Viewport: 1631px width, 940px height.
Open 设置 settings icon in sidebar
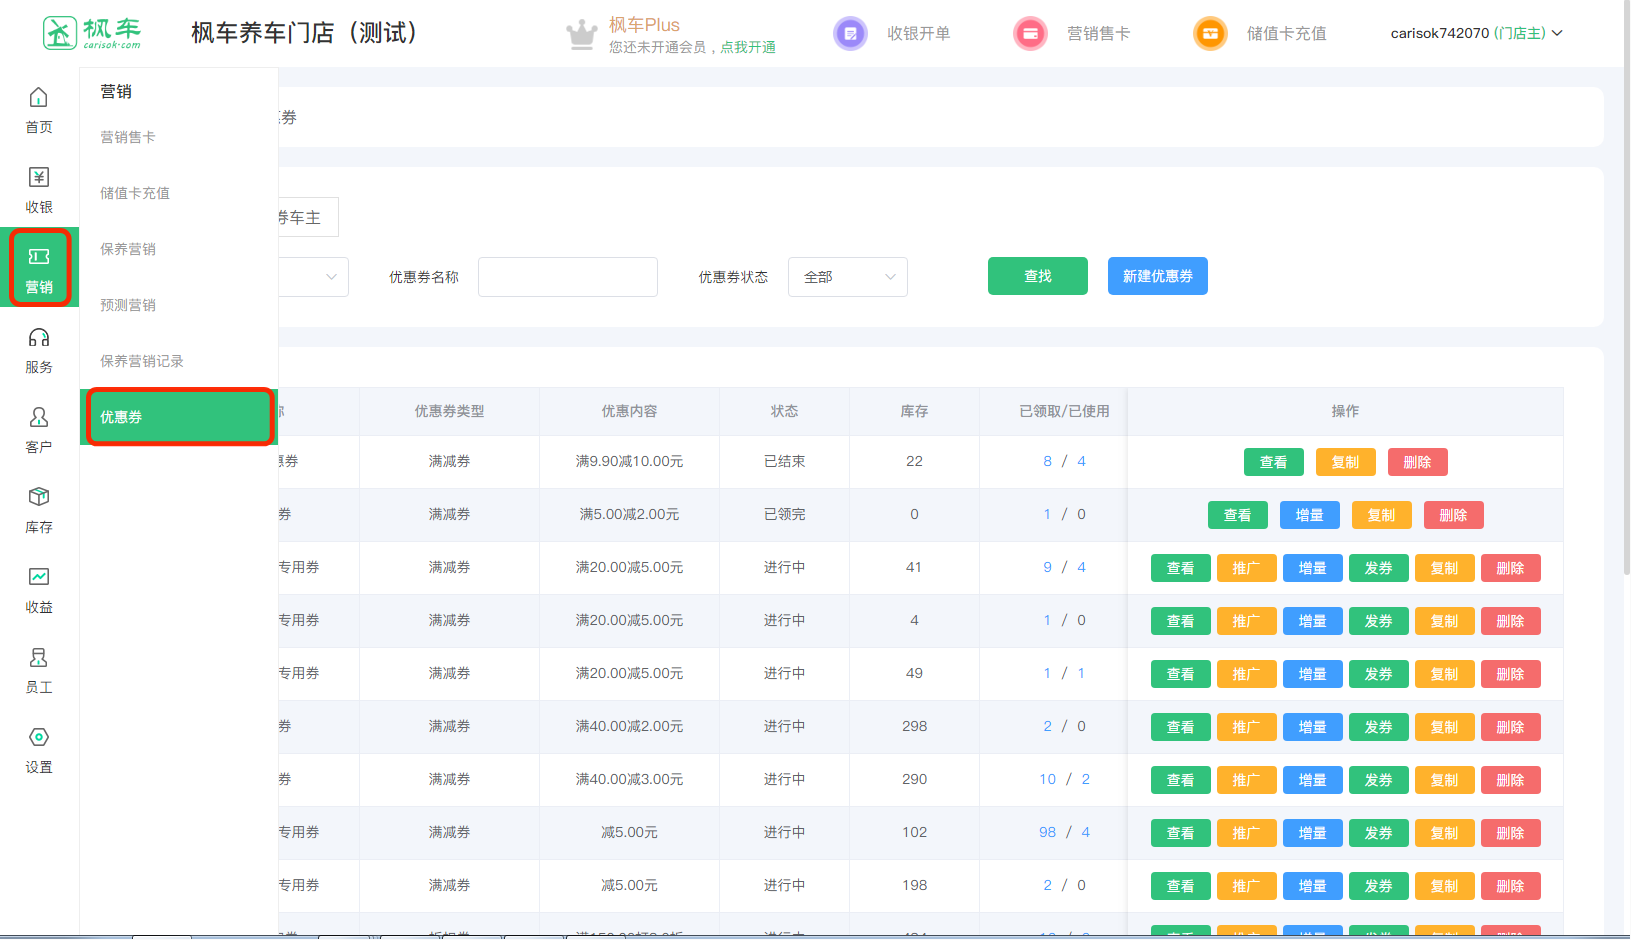coord(39,738)
